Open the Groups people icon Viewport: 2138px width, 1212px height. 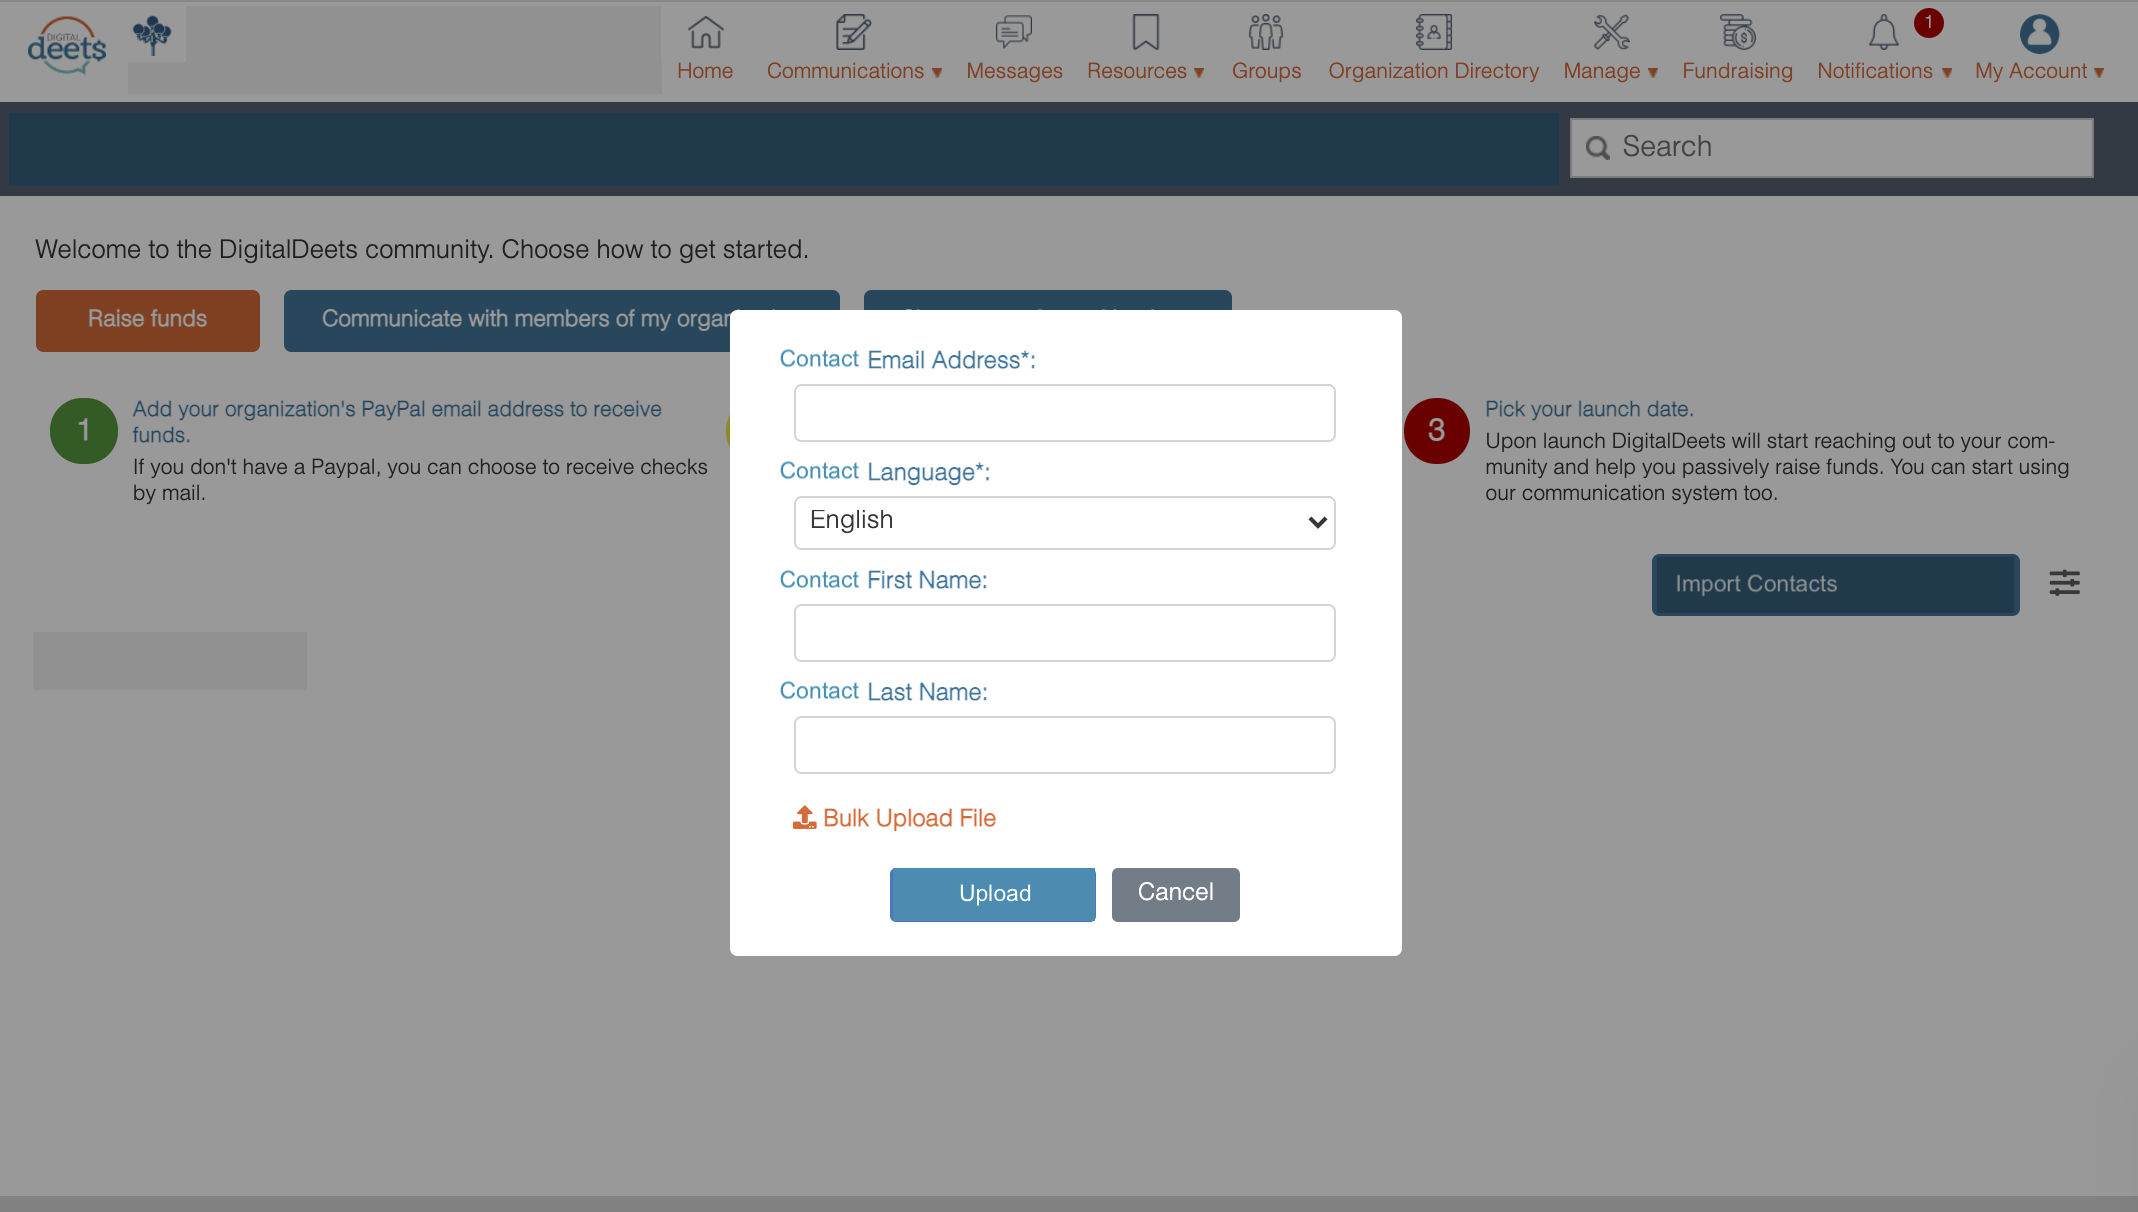click(x=1265, y=33)
